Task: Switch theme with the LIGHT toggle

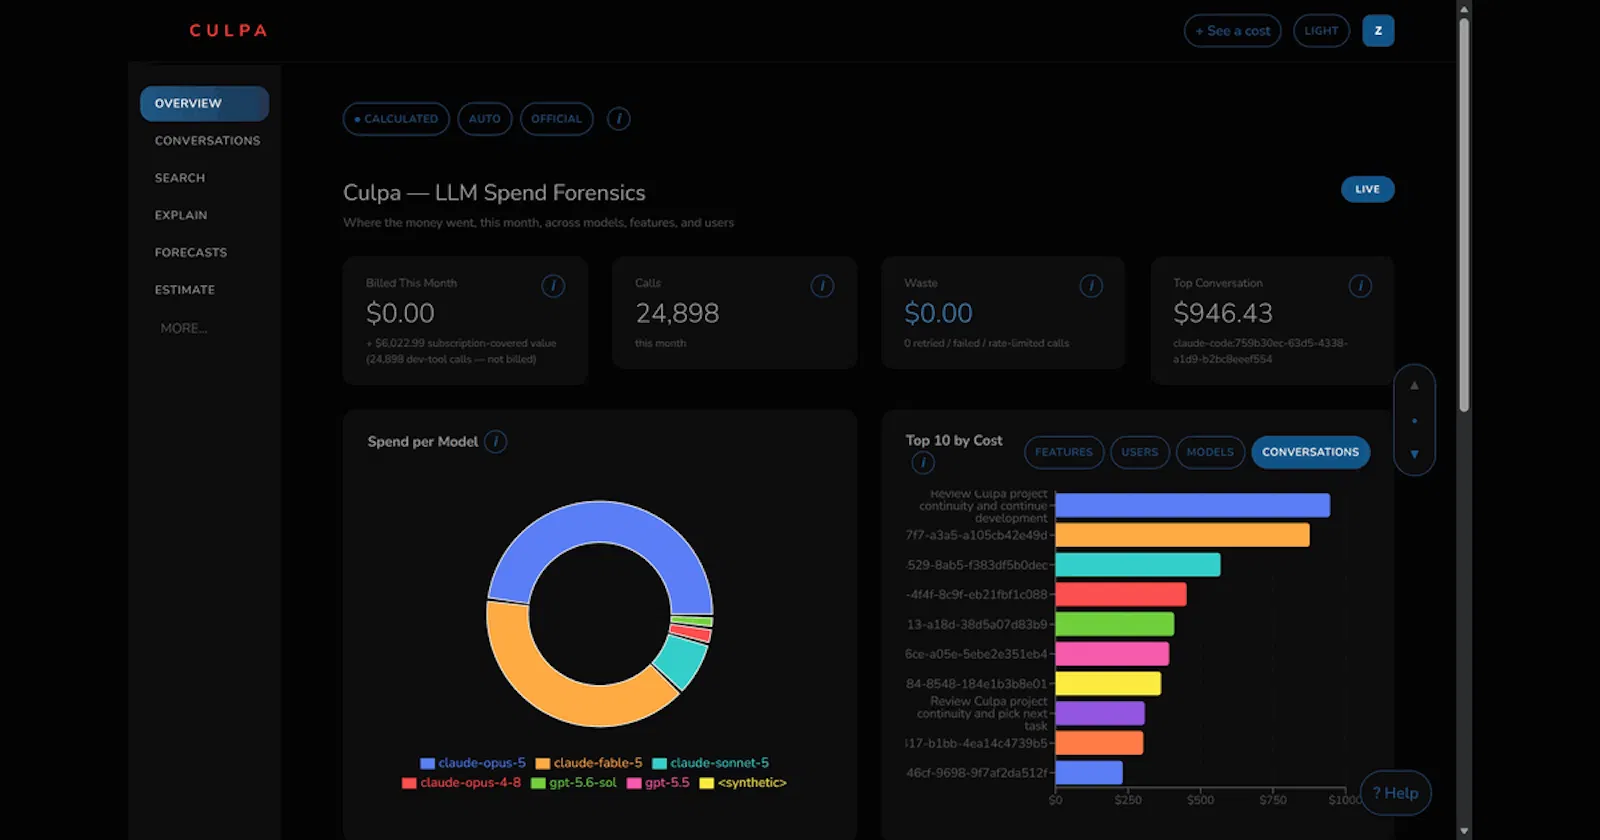Action: [1321, 31]
